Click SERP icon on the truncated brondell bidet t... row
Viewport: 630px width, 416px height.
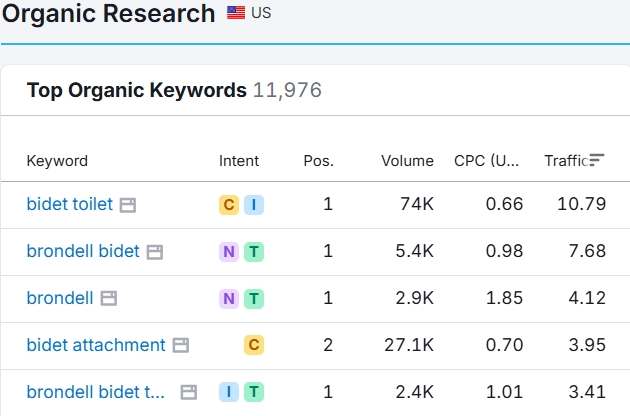click(x=188, y=392)
